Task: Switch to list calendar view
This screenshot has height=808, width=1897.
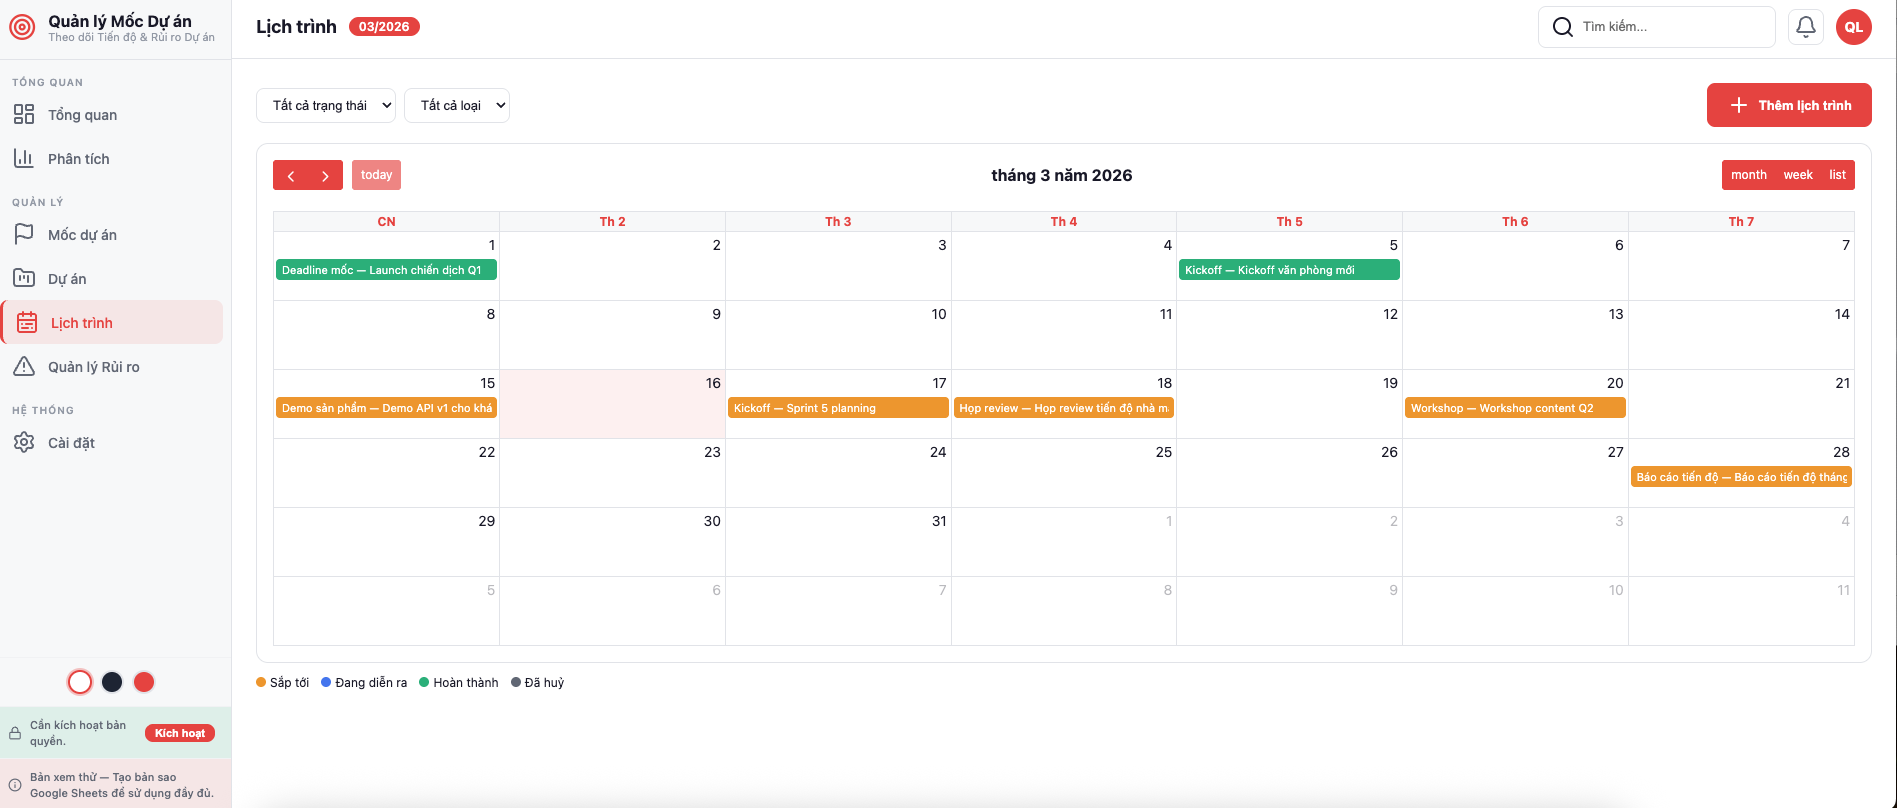Action: 1837,175
